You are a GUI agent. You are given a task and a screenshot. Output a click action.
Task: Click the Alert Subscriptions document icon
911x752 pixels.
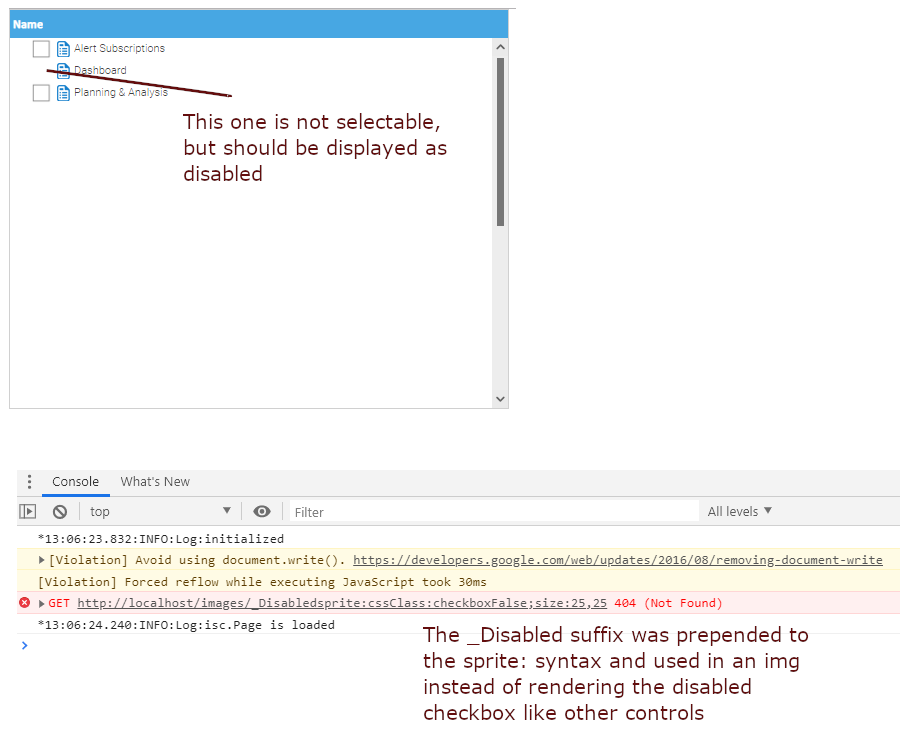63,49
